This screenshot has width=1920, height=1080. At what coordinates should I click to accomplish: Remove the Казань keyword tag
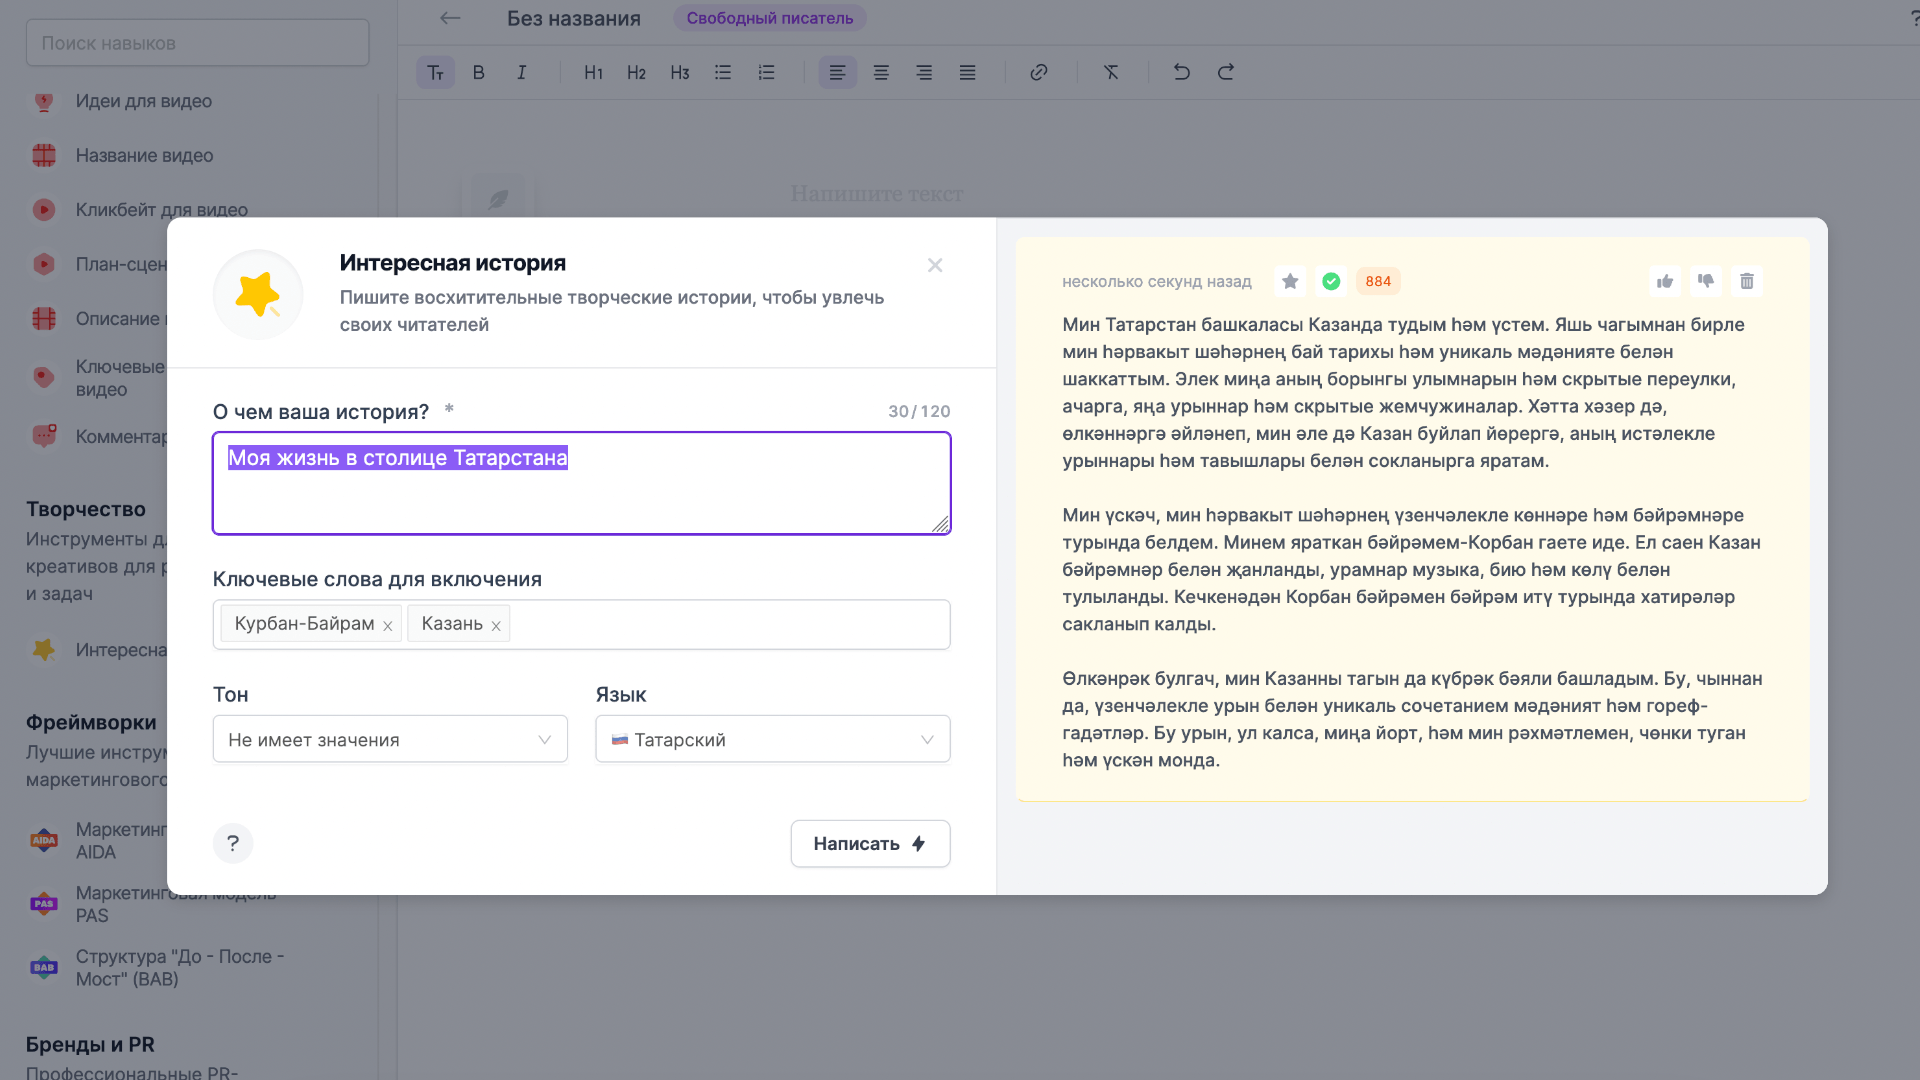496,625
